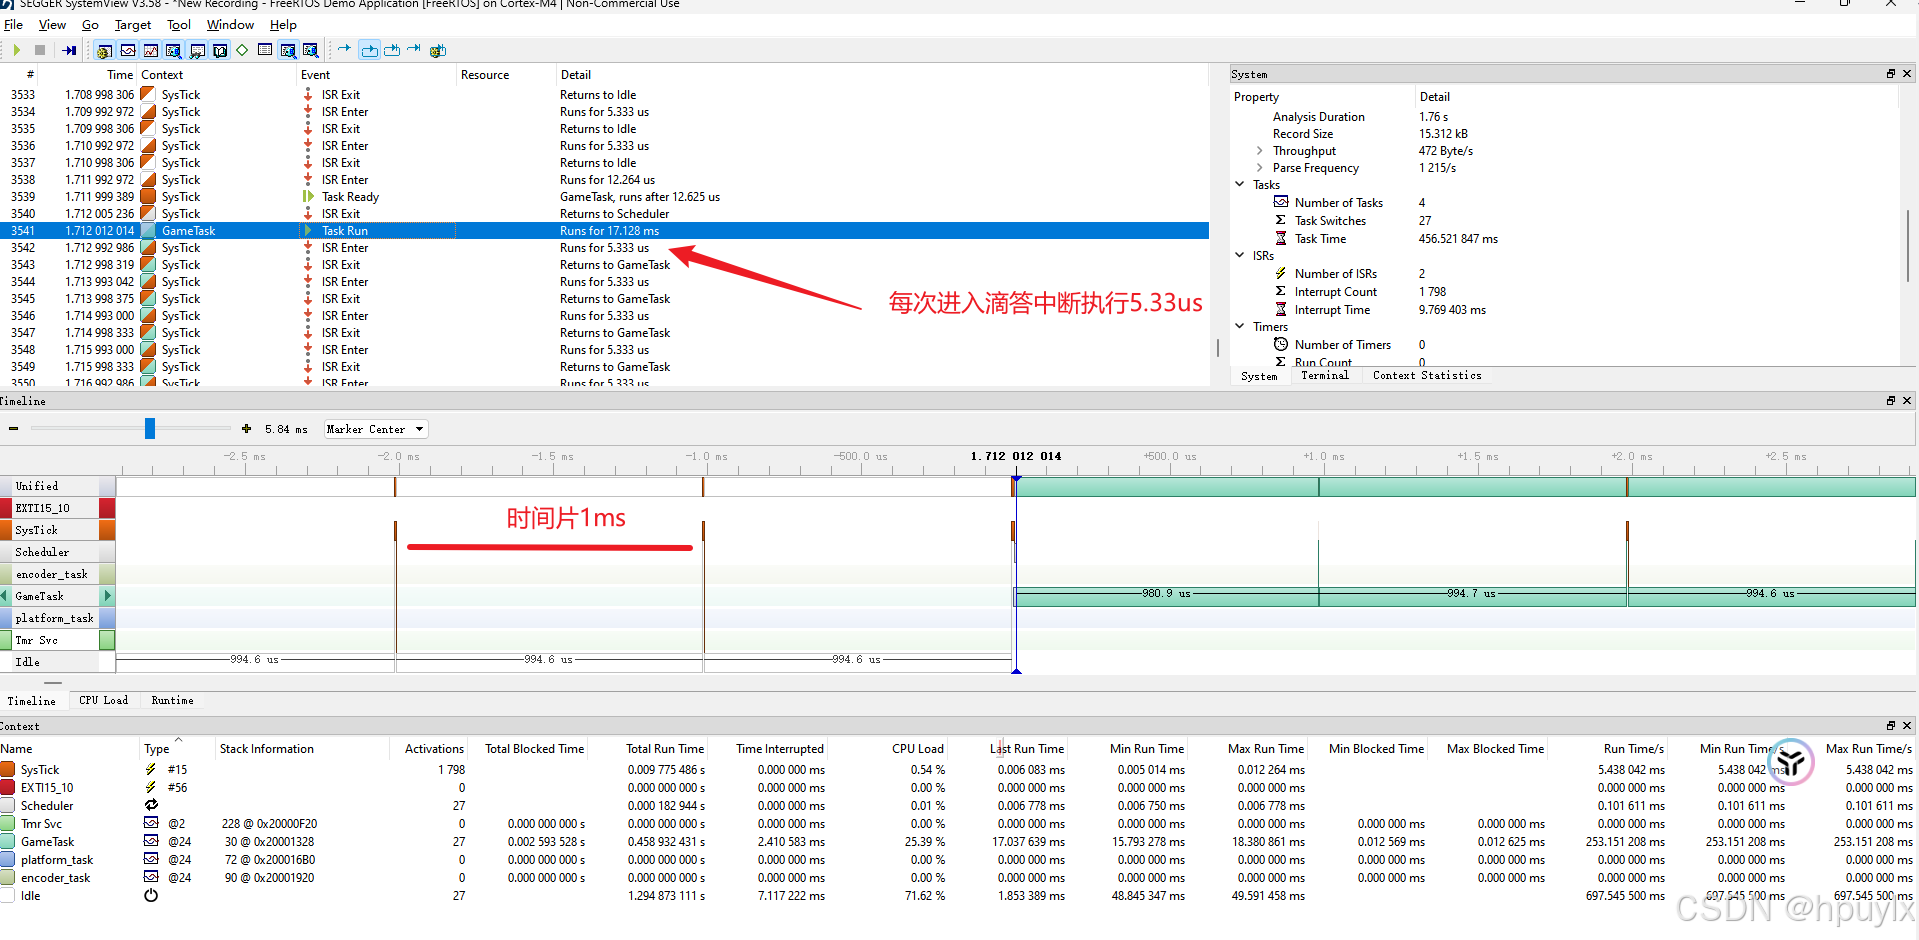Open the Marker Center dropdown
This screenshot has height=940, width=1919.
point(375,429)
